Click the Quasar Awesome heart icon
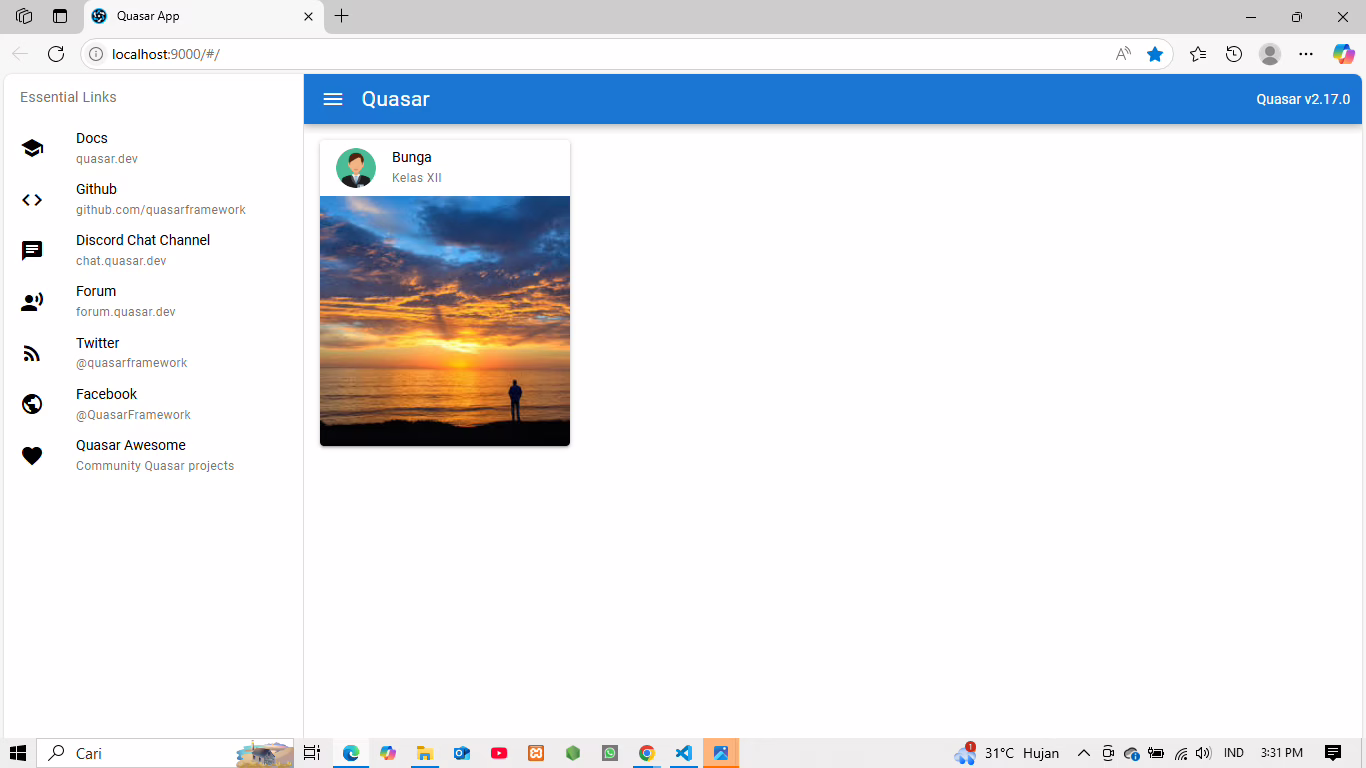The image size is (1366, 768). pyautogui.click(x=32, y=456)
